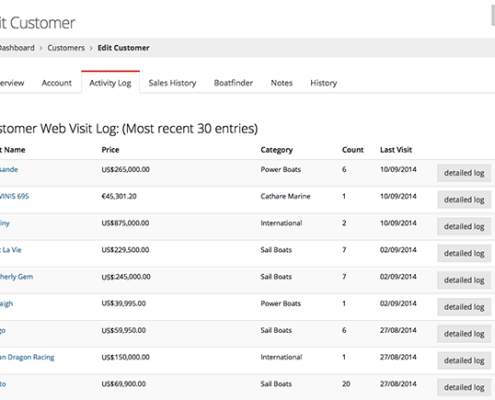
Task: Open detailed log for Cathare Marine row
Action: pyautogui.click(x=464, y=200)
